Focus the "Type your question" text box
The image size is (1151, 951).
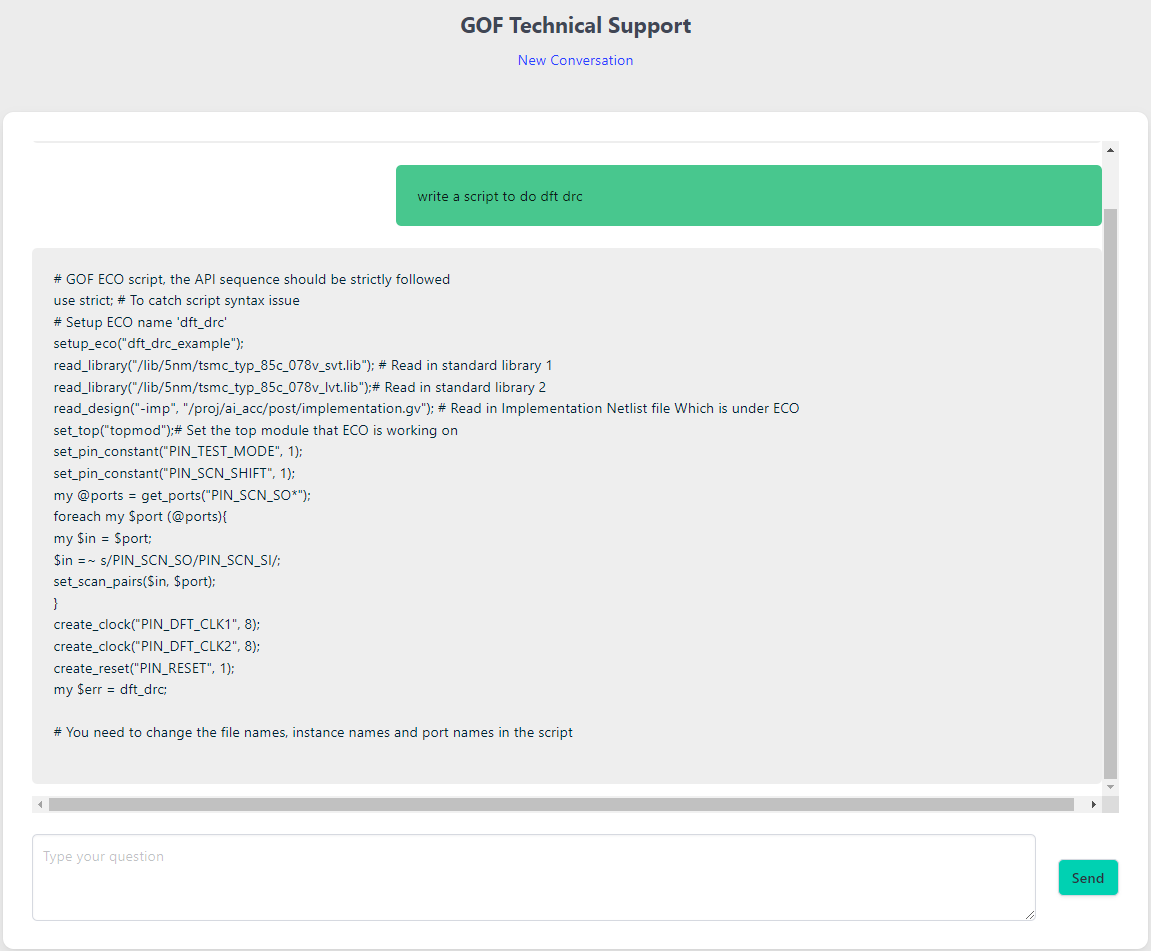533,877
